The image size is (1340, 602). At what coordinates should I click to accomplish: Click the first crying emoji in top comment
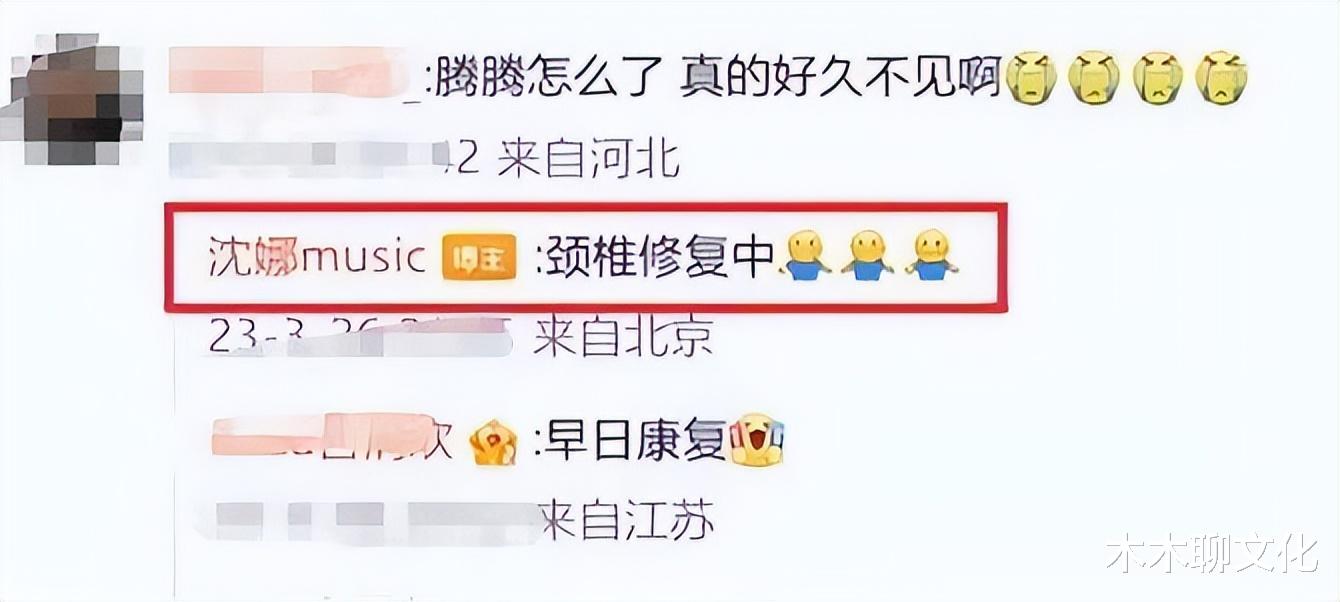pos(1031,79)
